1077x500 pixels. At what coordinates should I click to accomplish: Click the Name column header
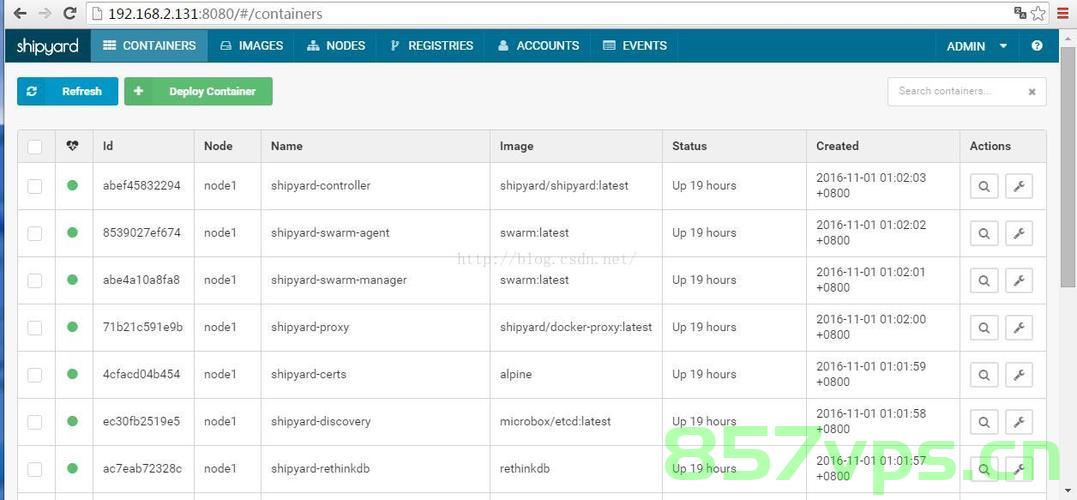[x=286, y=146]
